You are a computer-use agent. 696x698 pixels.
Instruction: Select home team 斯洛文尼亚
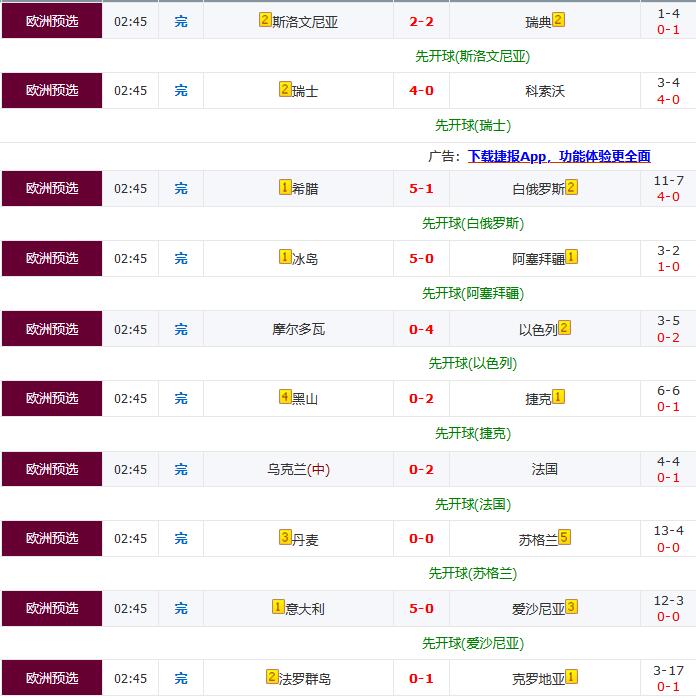305,22
